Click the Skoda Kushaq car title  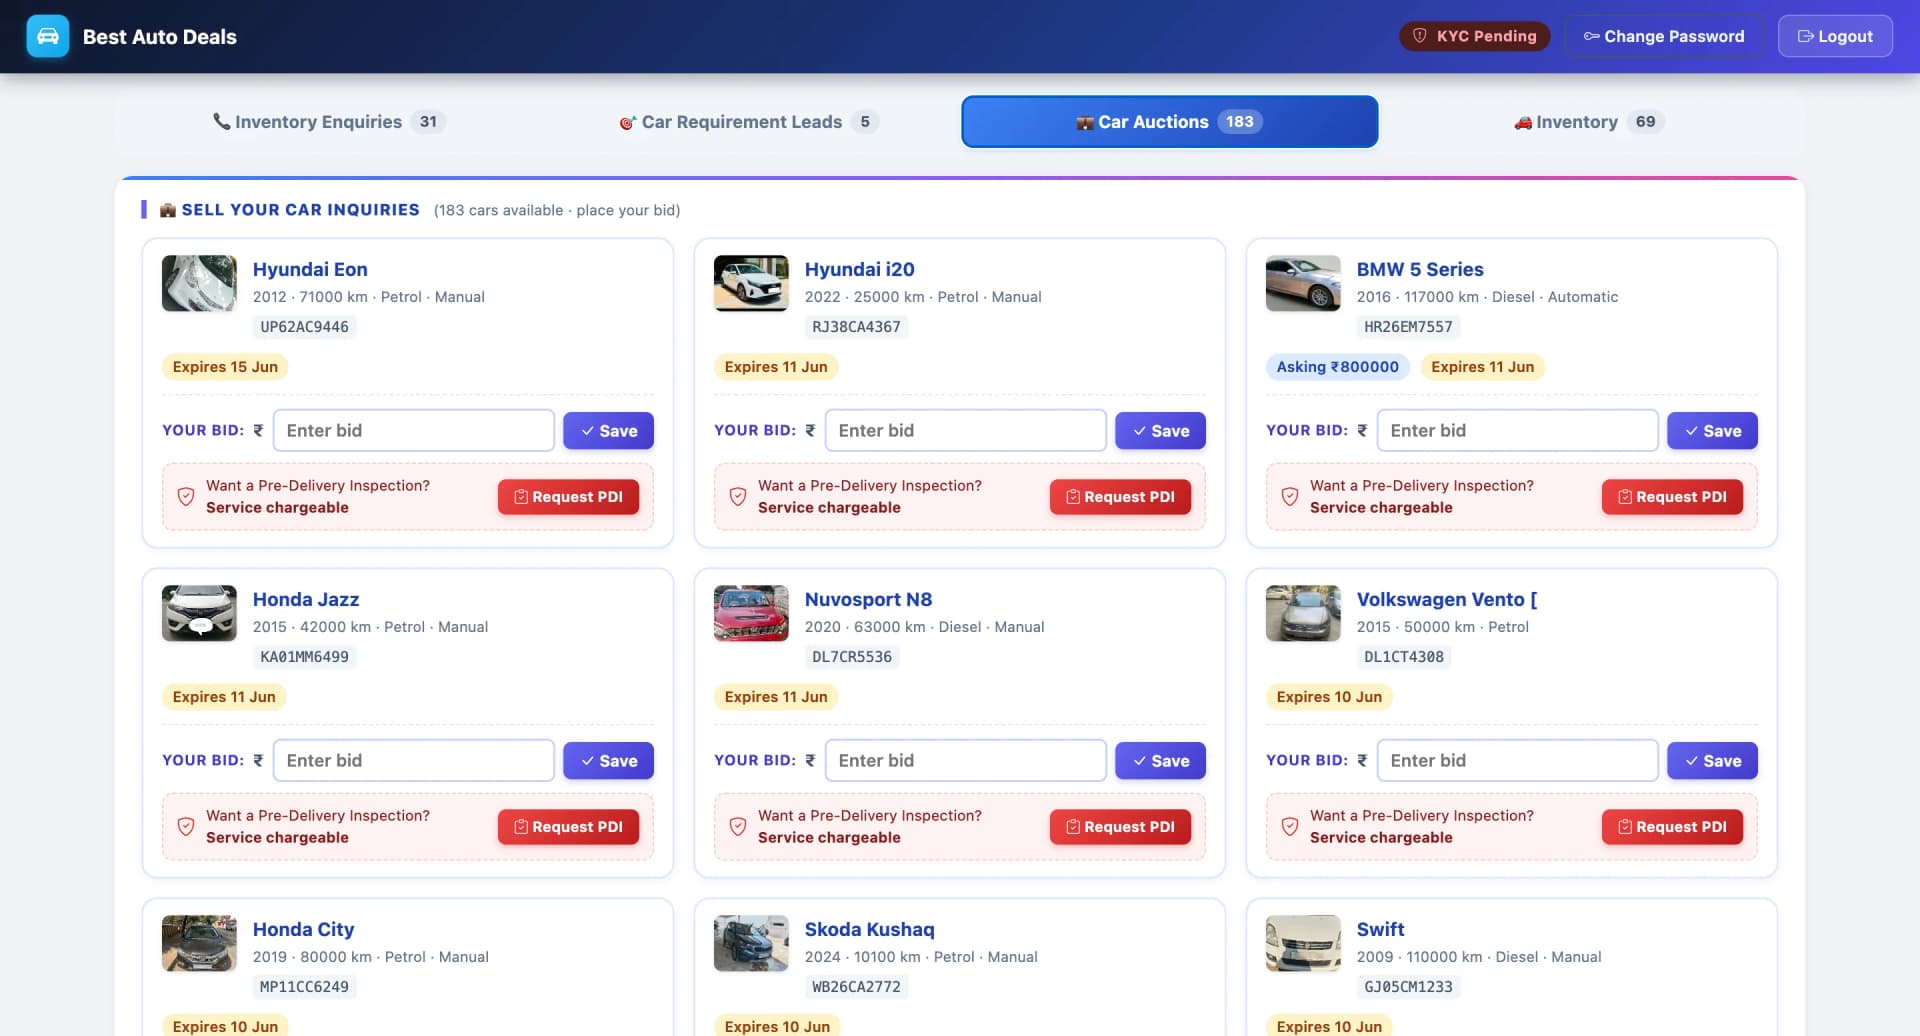(x=870, y=929)
